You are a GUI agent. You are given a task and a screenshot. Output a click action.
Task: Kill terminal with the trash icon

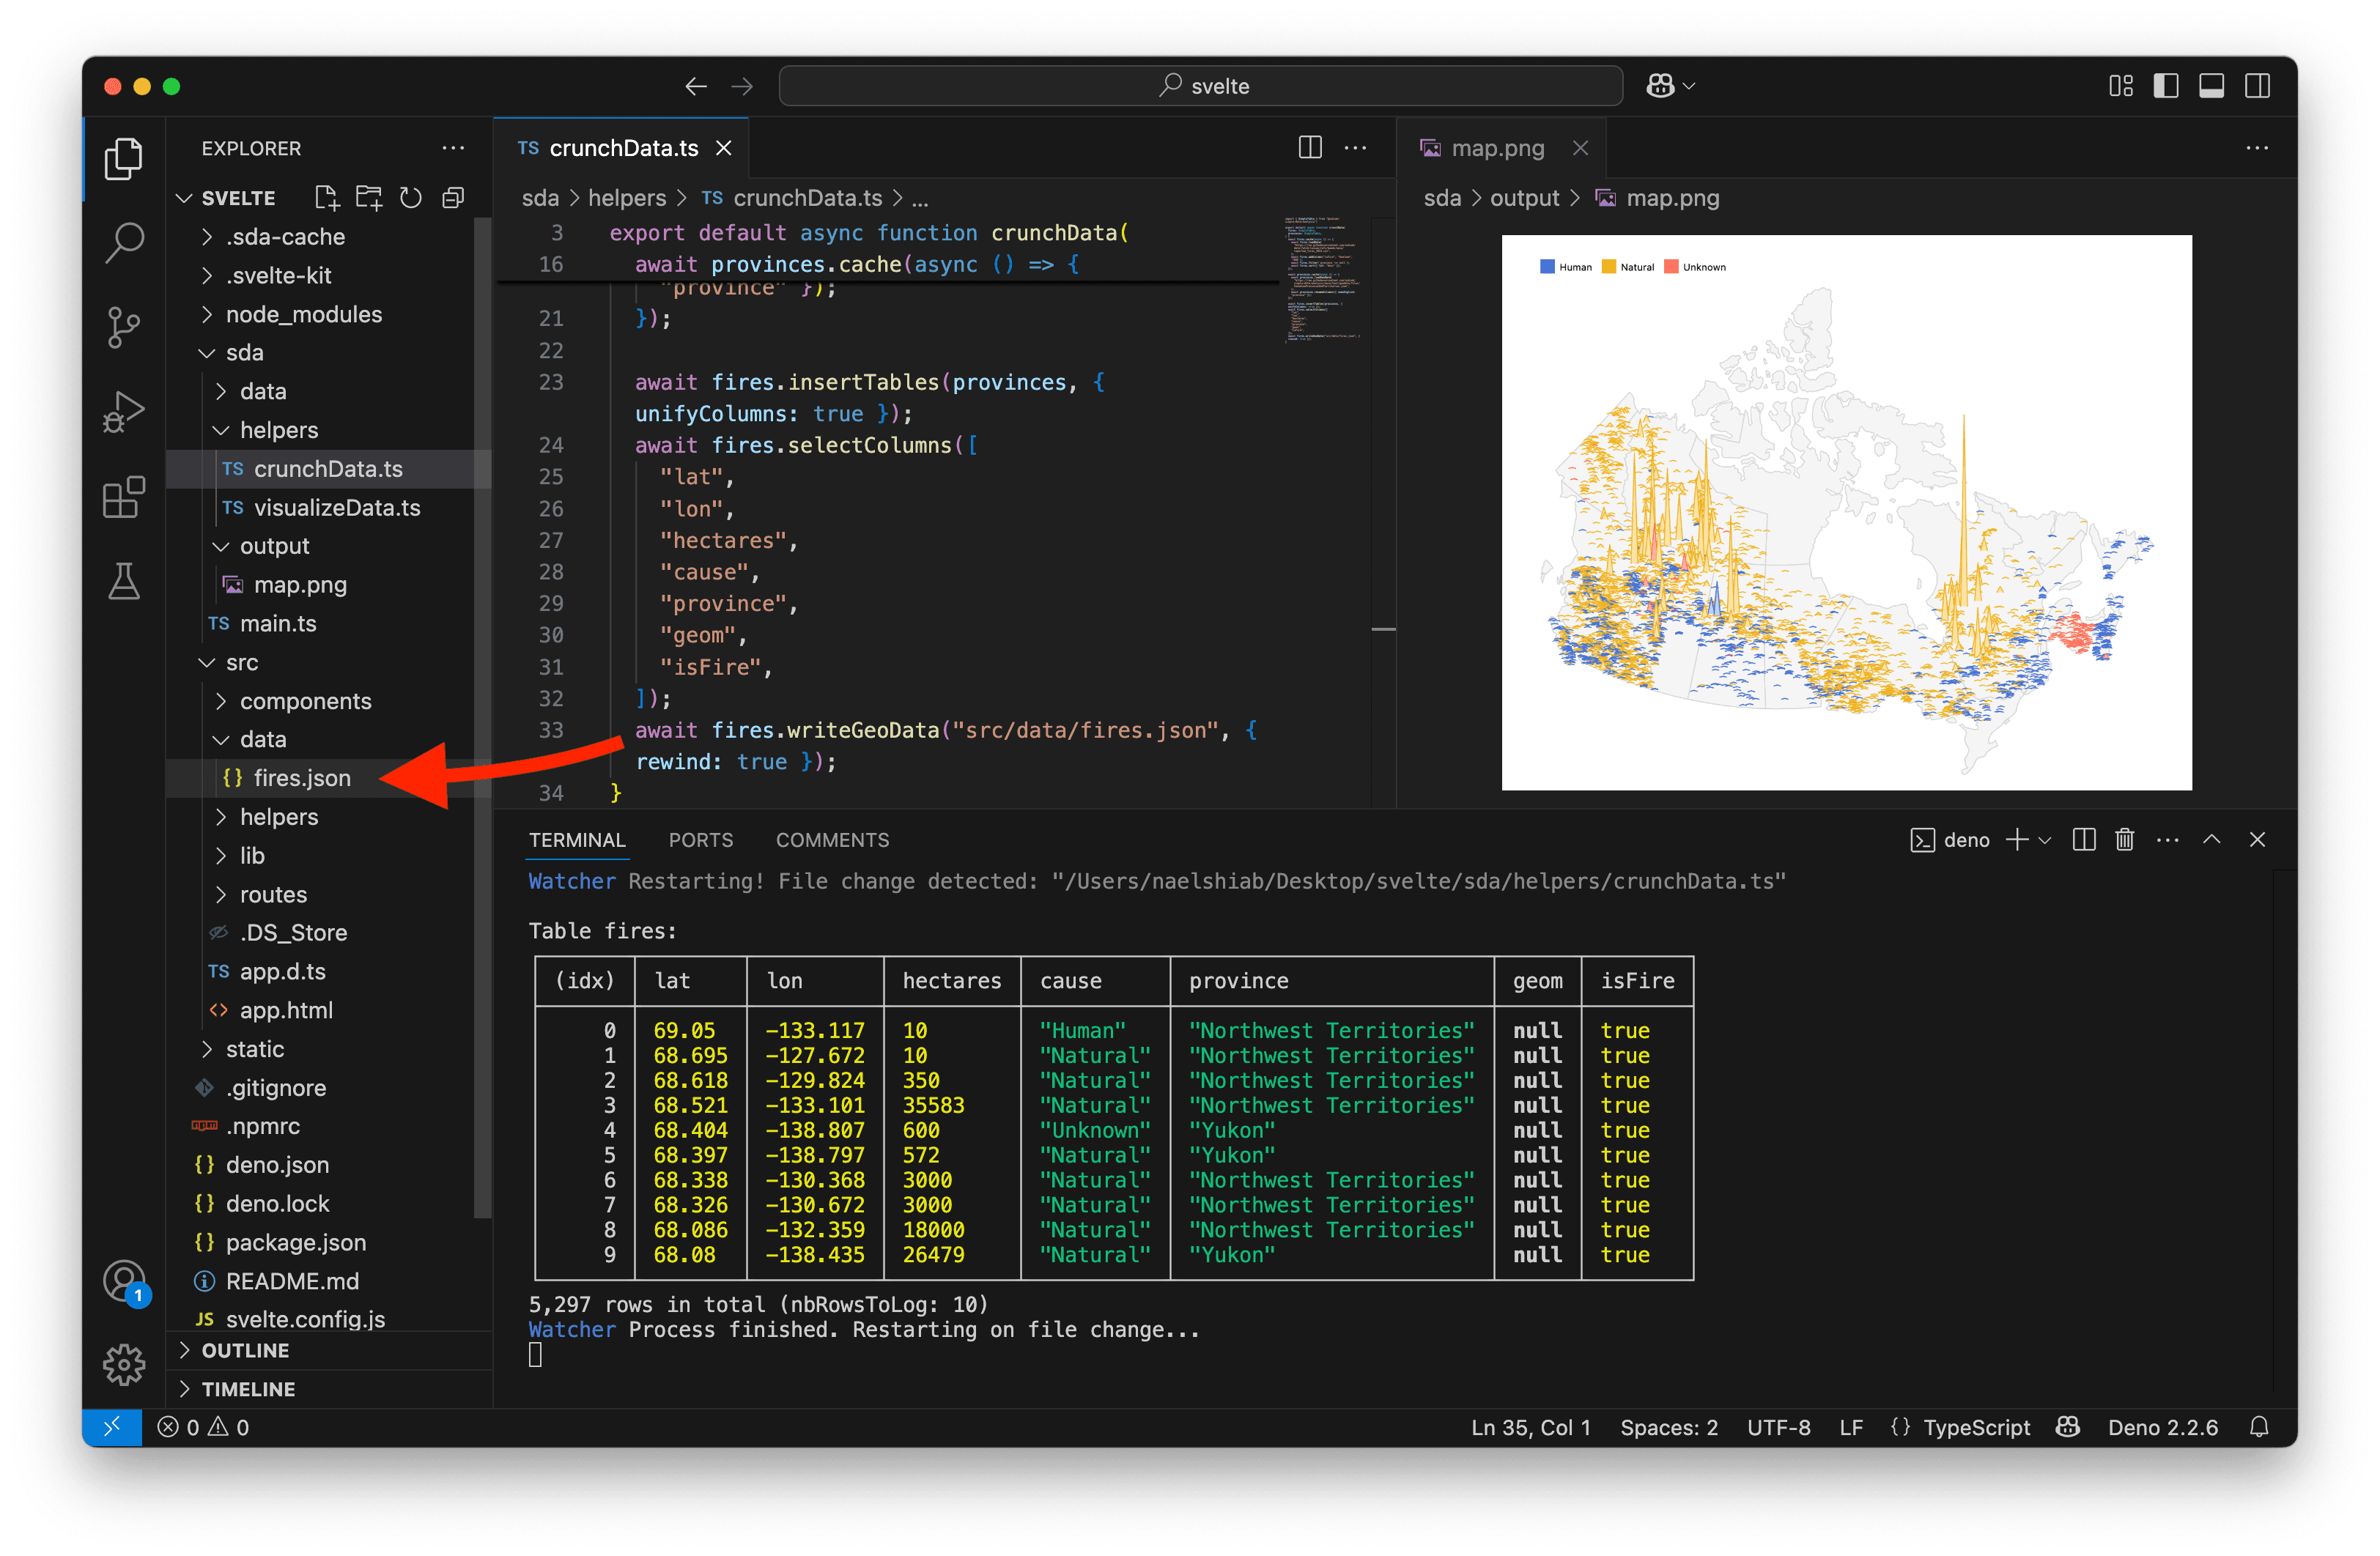(x=2125, y=840)
